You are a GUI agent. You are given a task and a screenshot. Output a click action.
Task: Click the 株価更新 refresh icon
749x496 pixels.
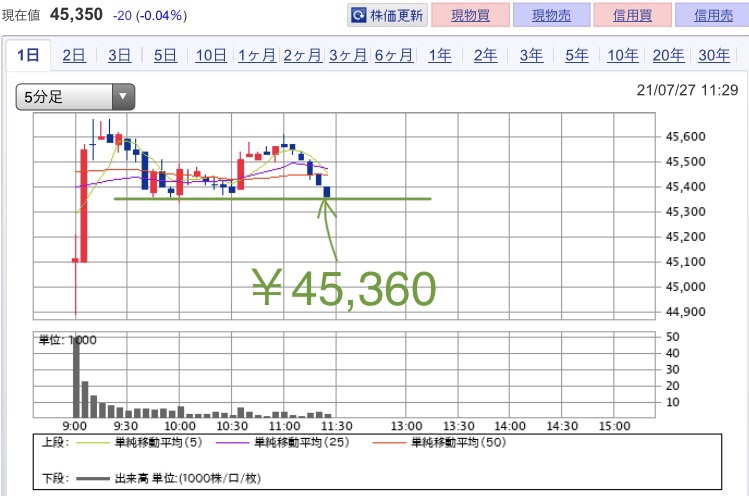[x=358, y=15]
